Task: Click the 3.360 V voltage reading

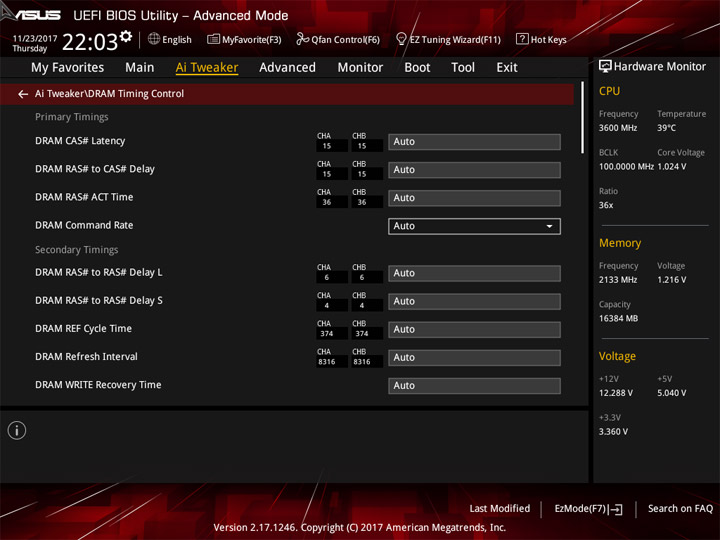Action: [x=613, y=432]
